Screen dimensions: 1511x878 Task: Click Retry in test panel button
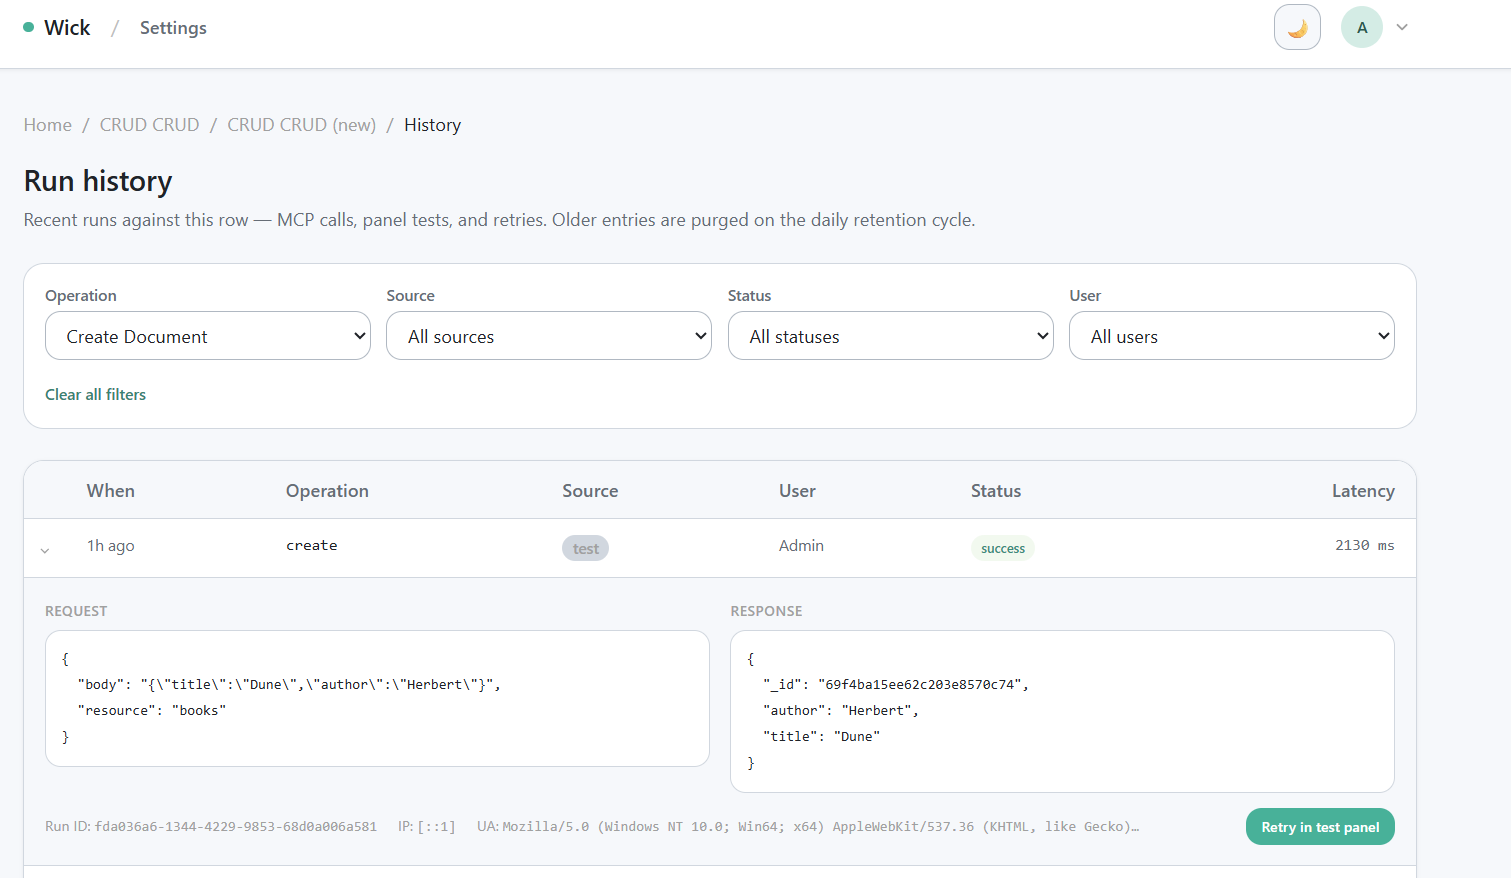point(1320,826)
